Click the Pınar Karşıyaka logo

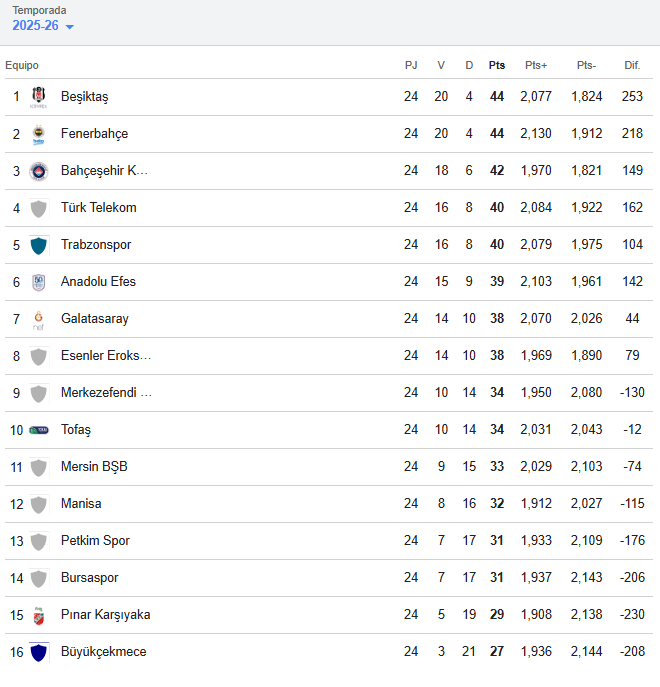[x=39, y=615]
